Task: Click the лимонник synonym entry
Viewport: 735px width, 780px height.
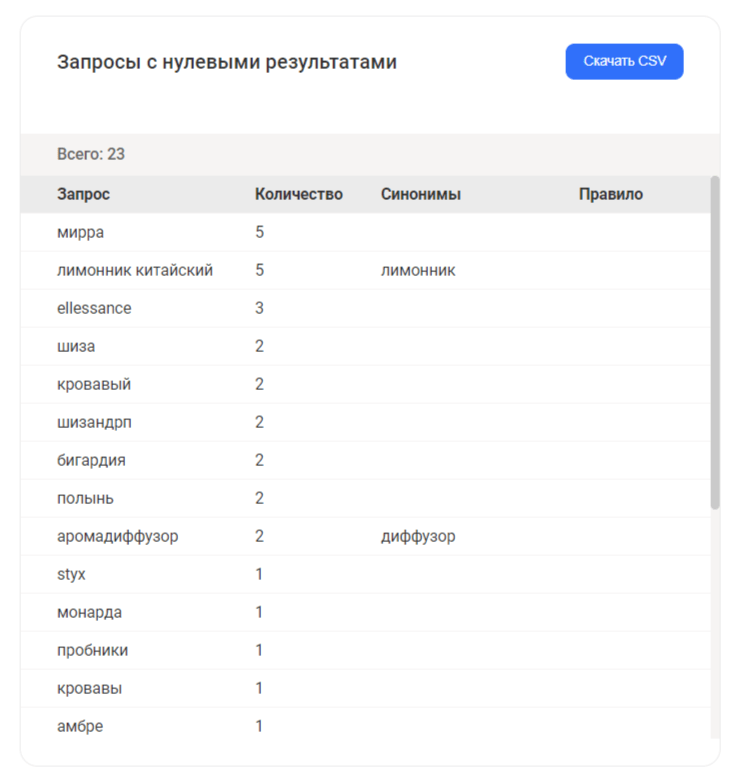Action: [x=418, y=270]
